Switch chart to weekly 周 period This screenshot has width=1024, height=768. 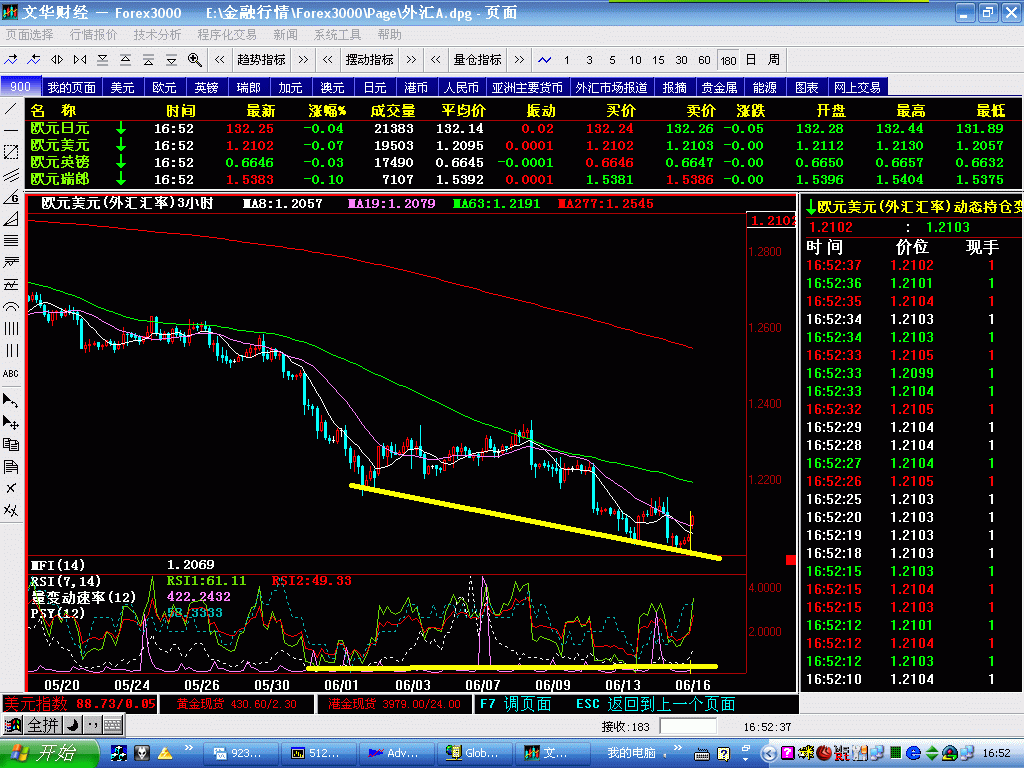click(774, 60)
